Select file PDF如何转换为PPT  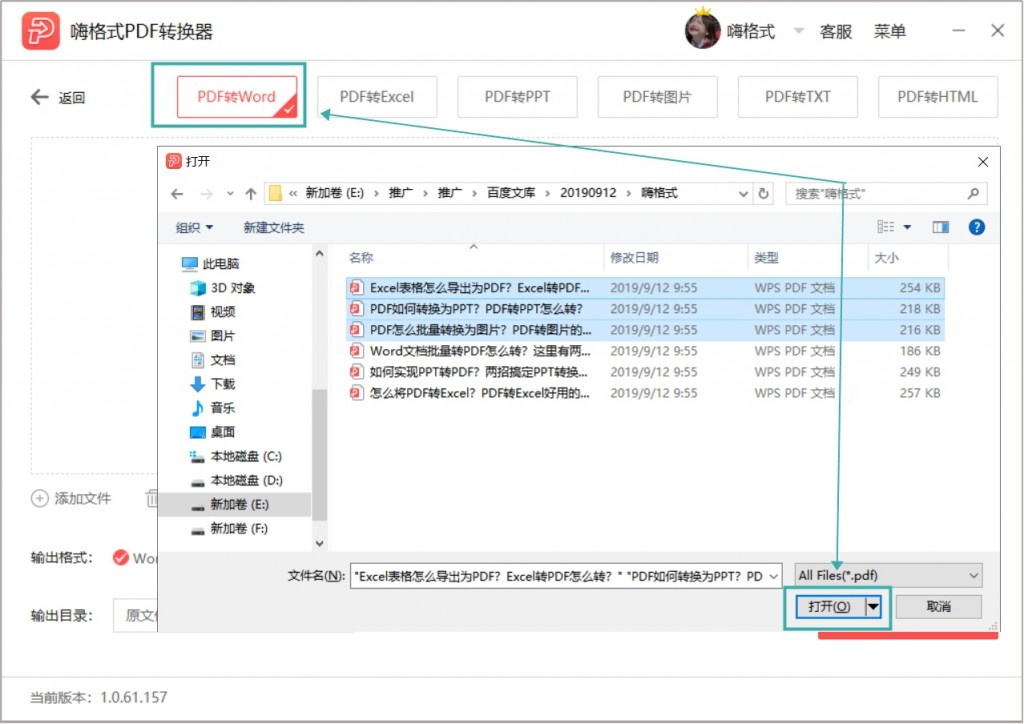click(645, 309)
